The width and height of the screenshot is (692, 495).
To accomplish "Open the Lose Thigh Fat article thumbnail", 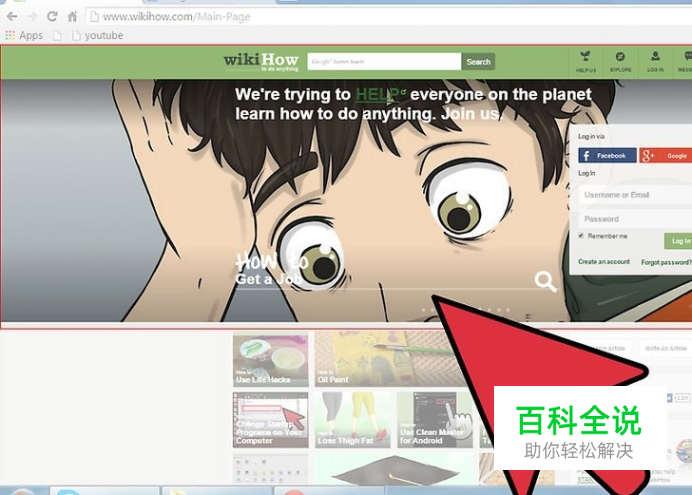I will (353, 420).
